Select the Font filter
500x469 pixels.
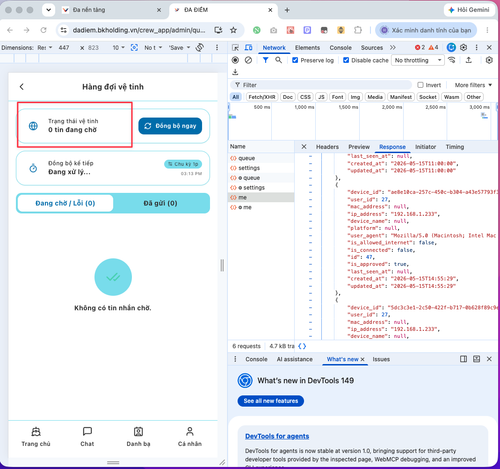coord(337,97)
